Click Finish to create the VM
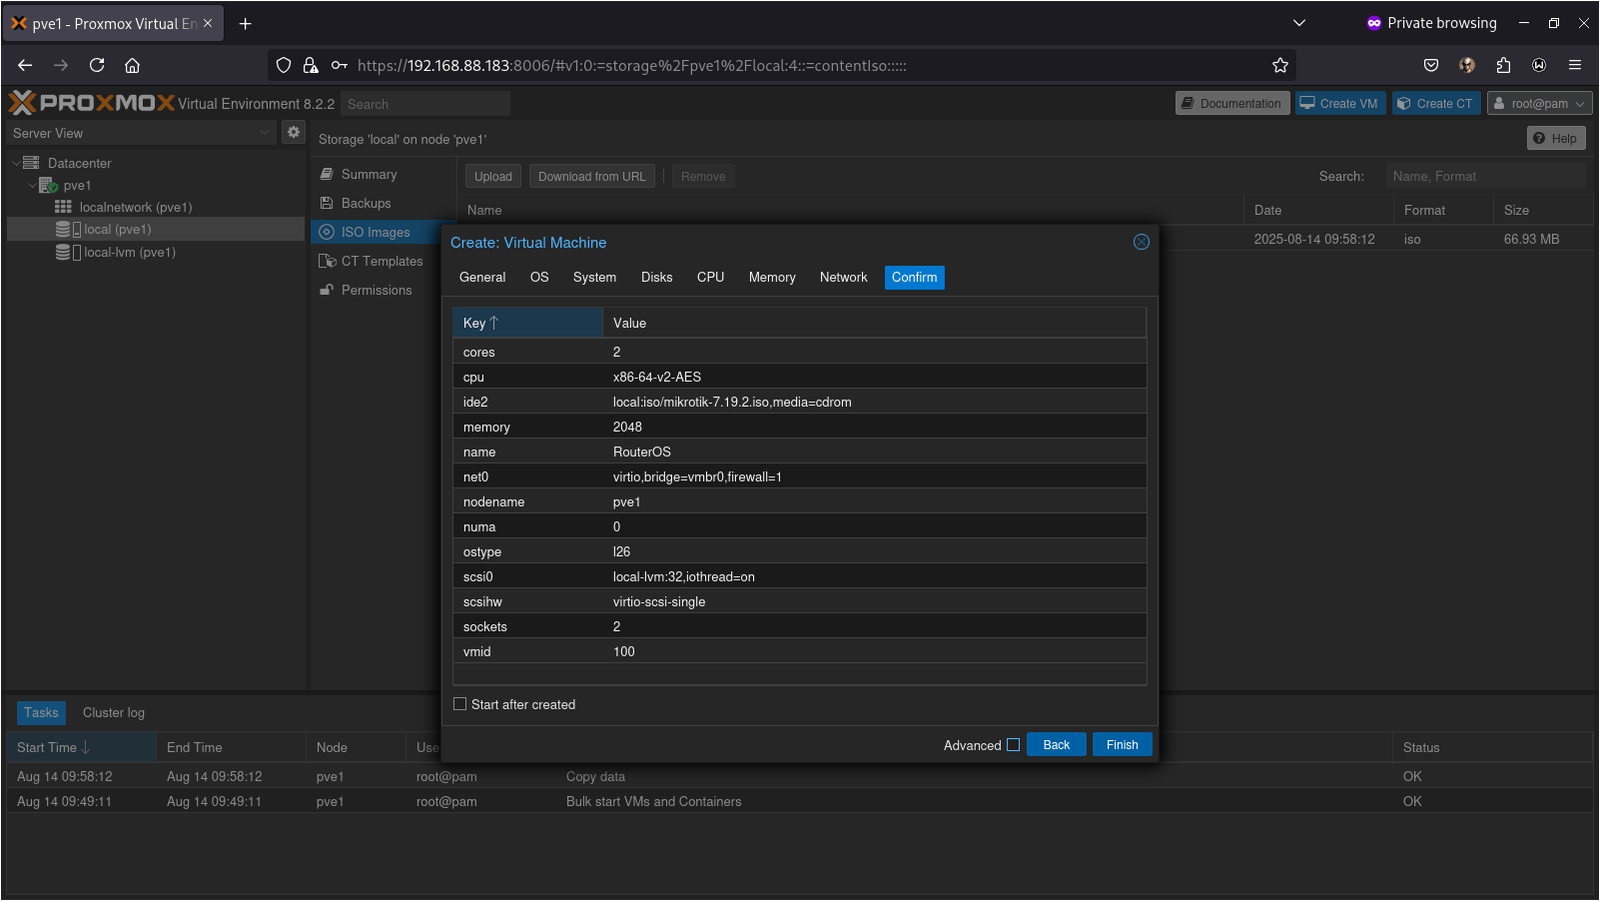 pos(1122,745)
